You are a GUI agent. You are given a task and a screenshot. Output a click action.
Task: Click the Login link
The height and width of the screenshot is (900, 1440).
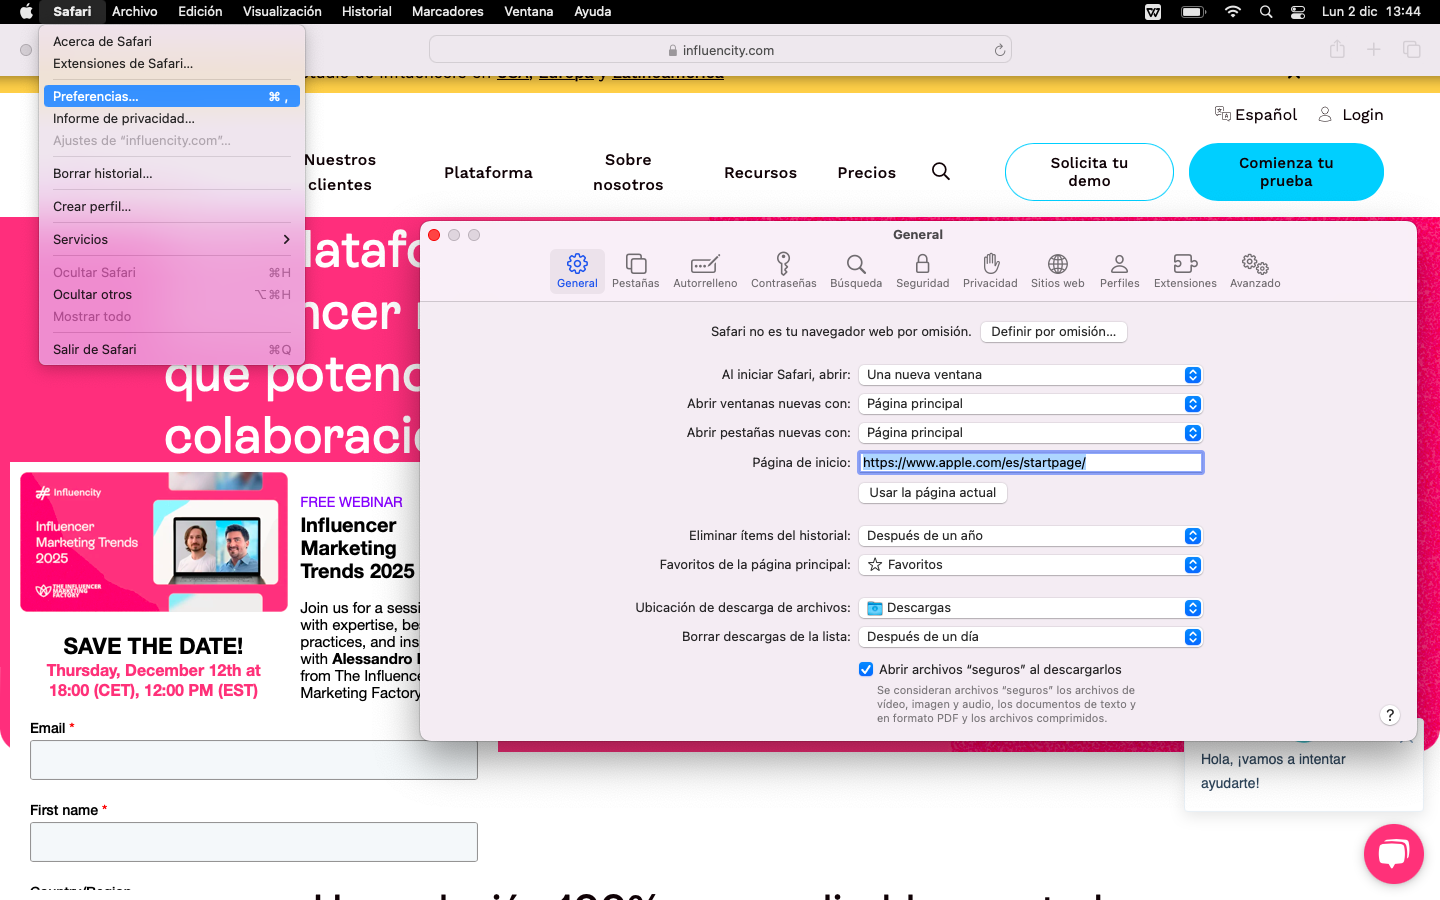1351,114
